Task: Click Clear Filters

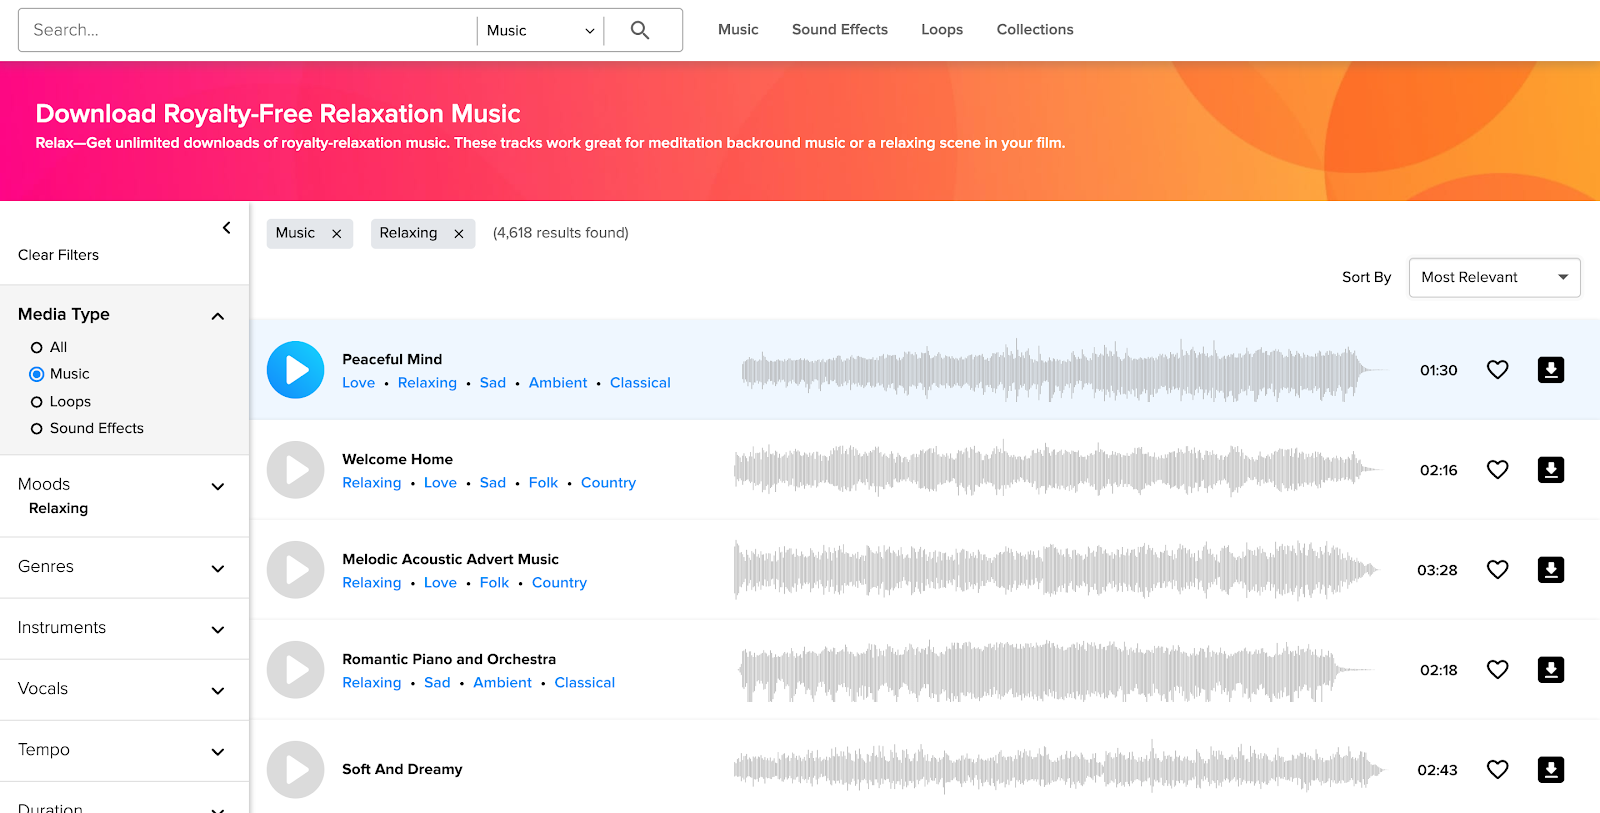Action: point(58,255)
